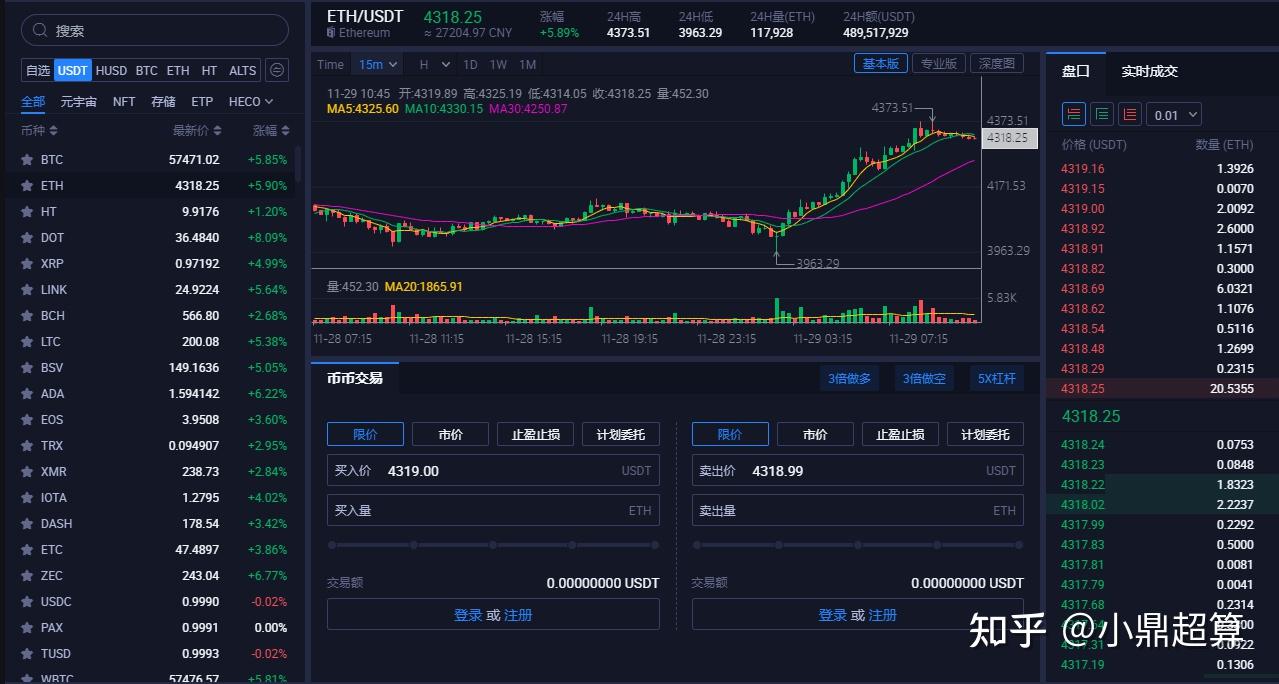Favorite ZEC with its star icon
Screen dimensions: 1279x684
(26, 575)
